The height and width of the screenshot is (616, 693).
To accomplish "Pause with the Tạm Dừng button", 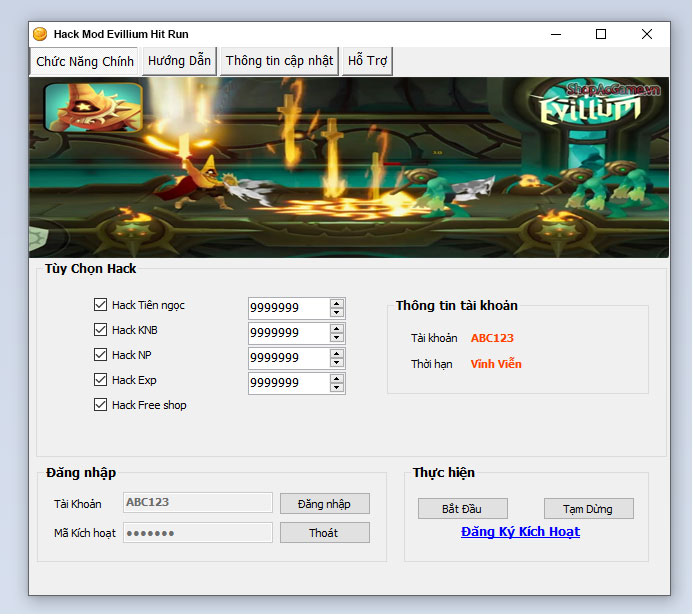I will [589, 509].
